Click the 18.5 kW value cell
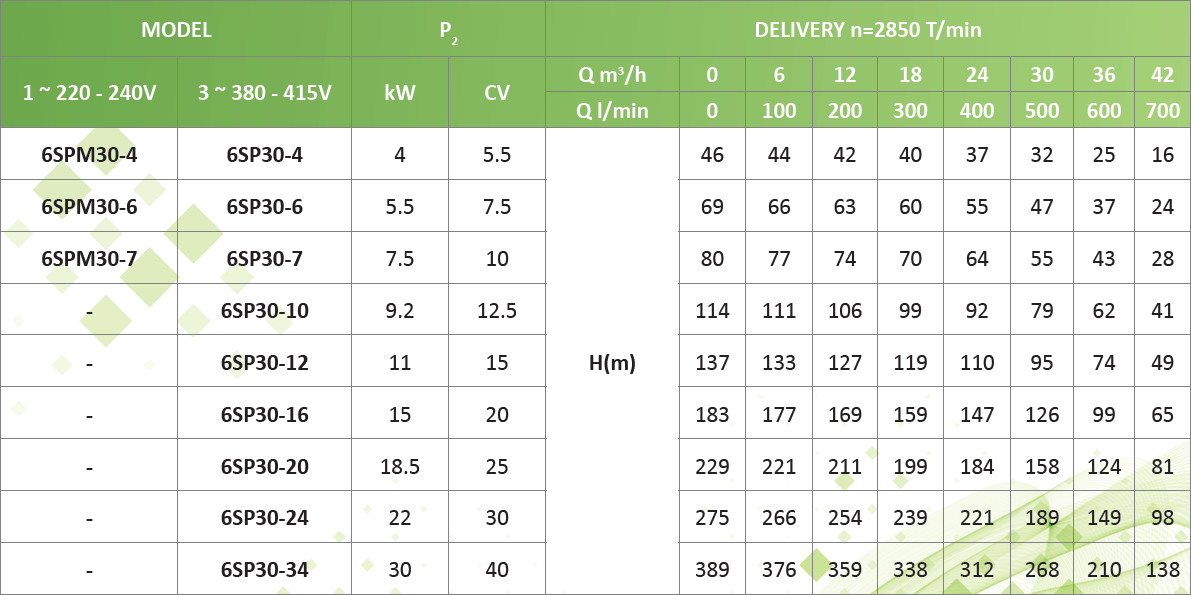 (x=400, y=467)
